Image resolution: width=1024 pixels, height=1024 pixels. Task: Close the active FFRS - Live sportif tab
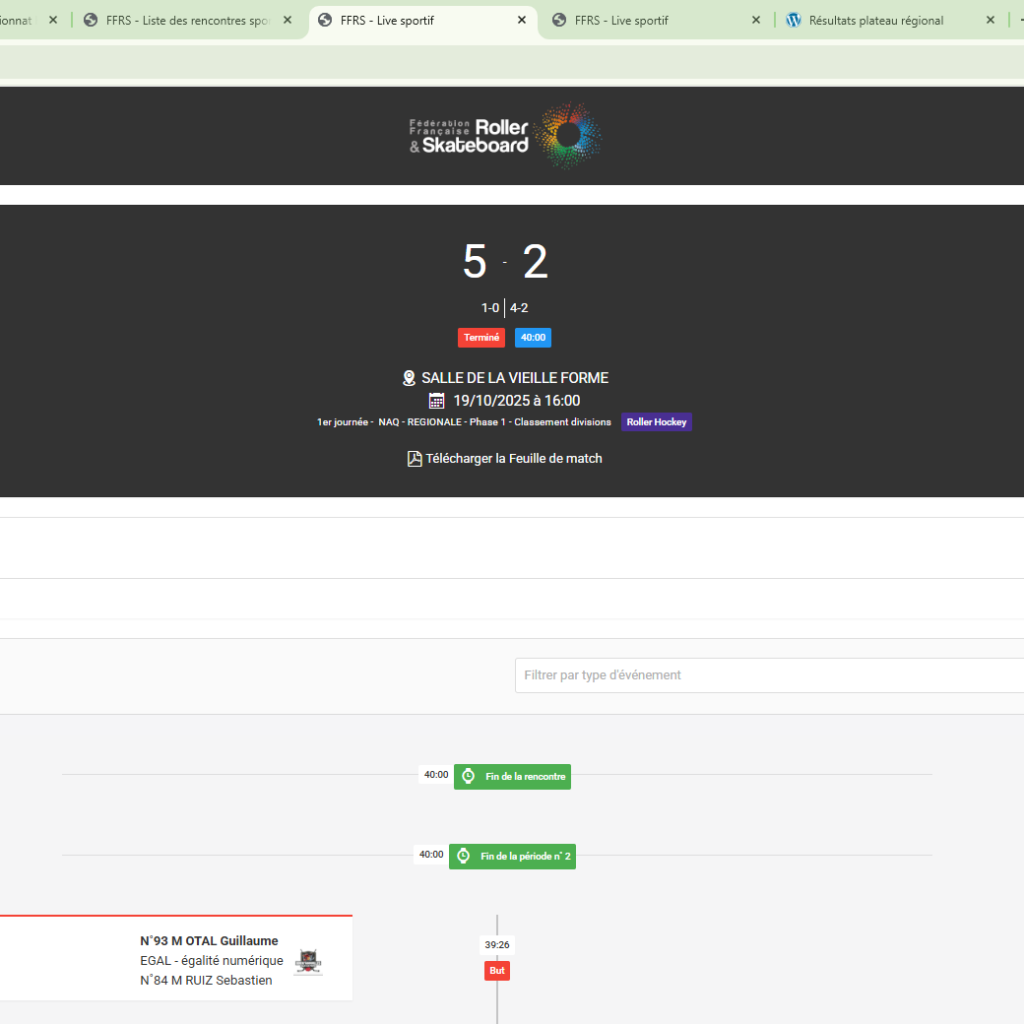(522, 20)
